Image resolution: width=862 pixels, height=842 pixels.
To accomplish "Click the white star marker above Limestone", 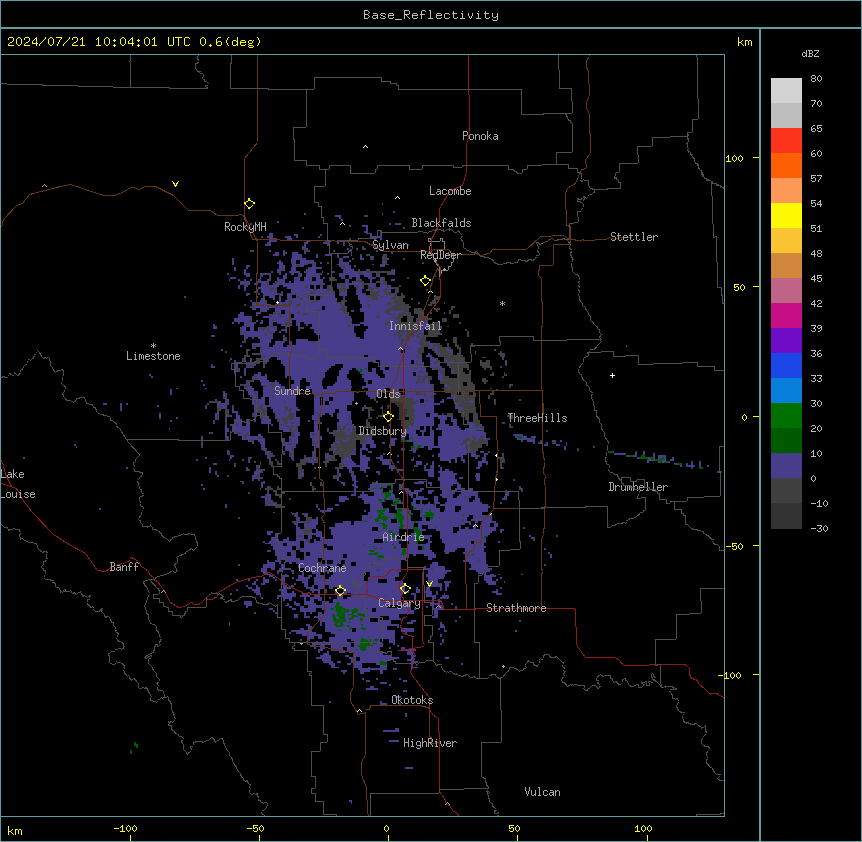I will 153,346.
